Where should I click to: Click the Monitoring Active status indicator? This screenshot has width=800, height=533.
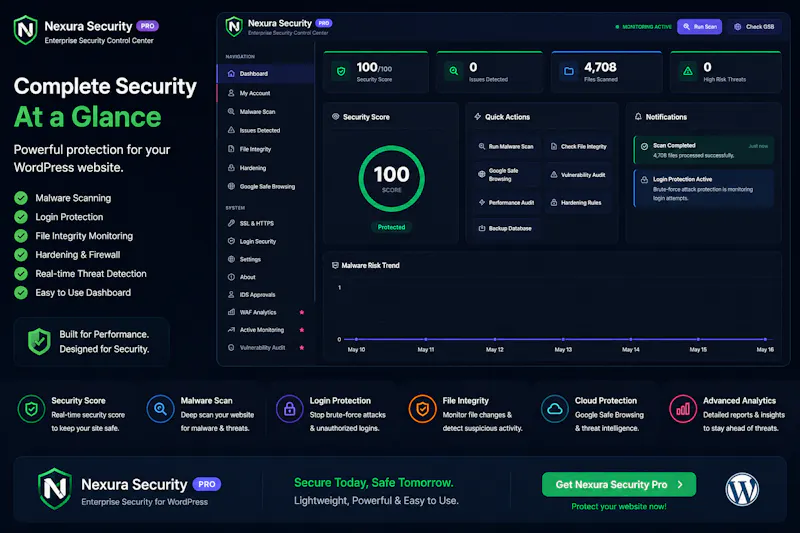coord(643,27)
